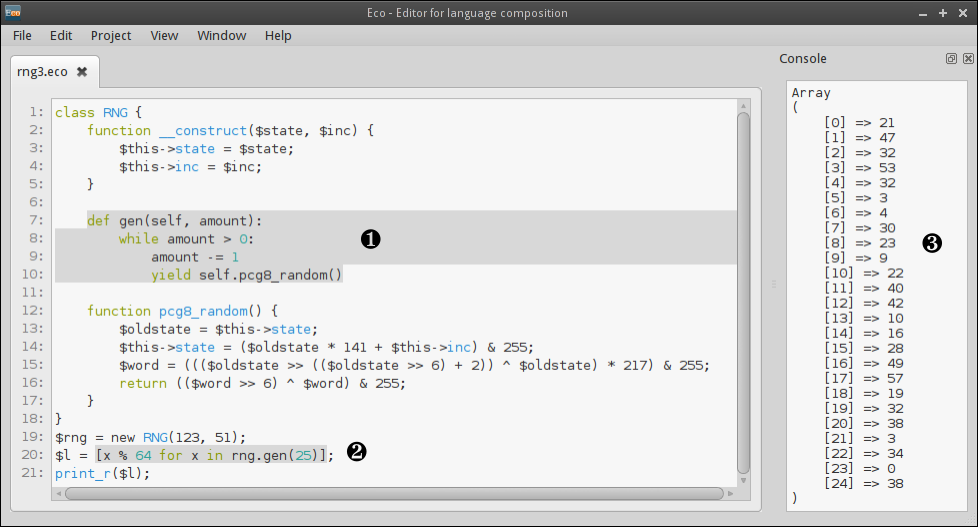Screen dimensions: 978x527
Task: Float the Console panel
Action: pyautogui.click(x=951, y=59)
